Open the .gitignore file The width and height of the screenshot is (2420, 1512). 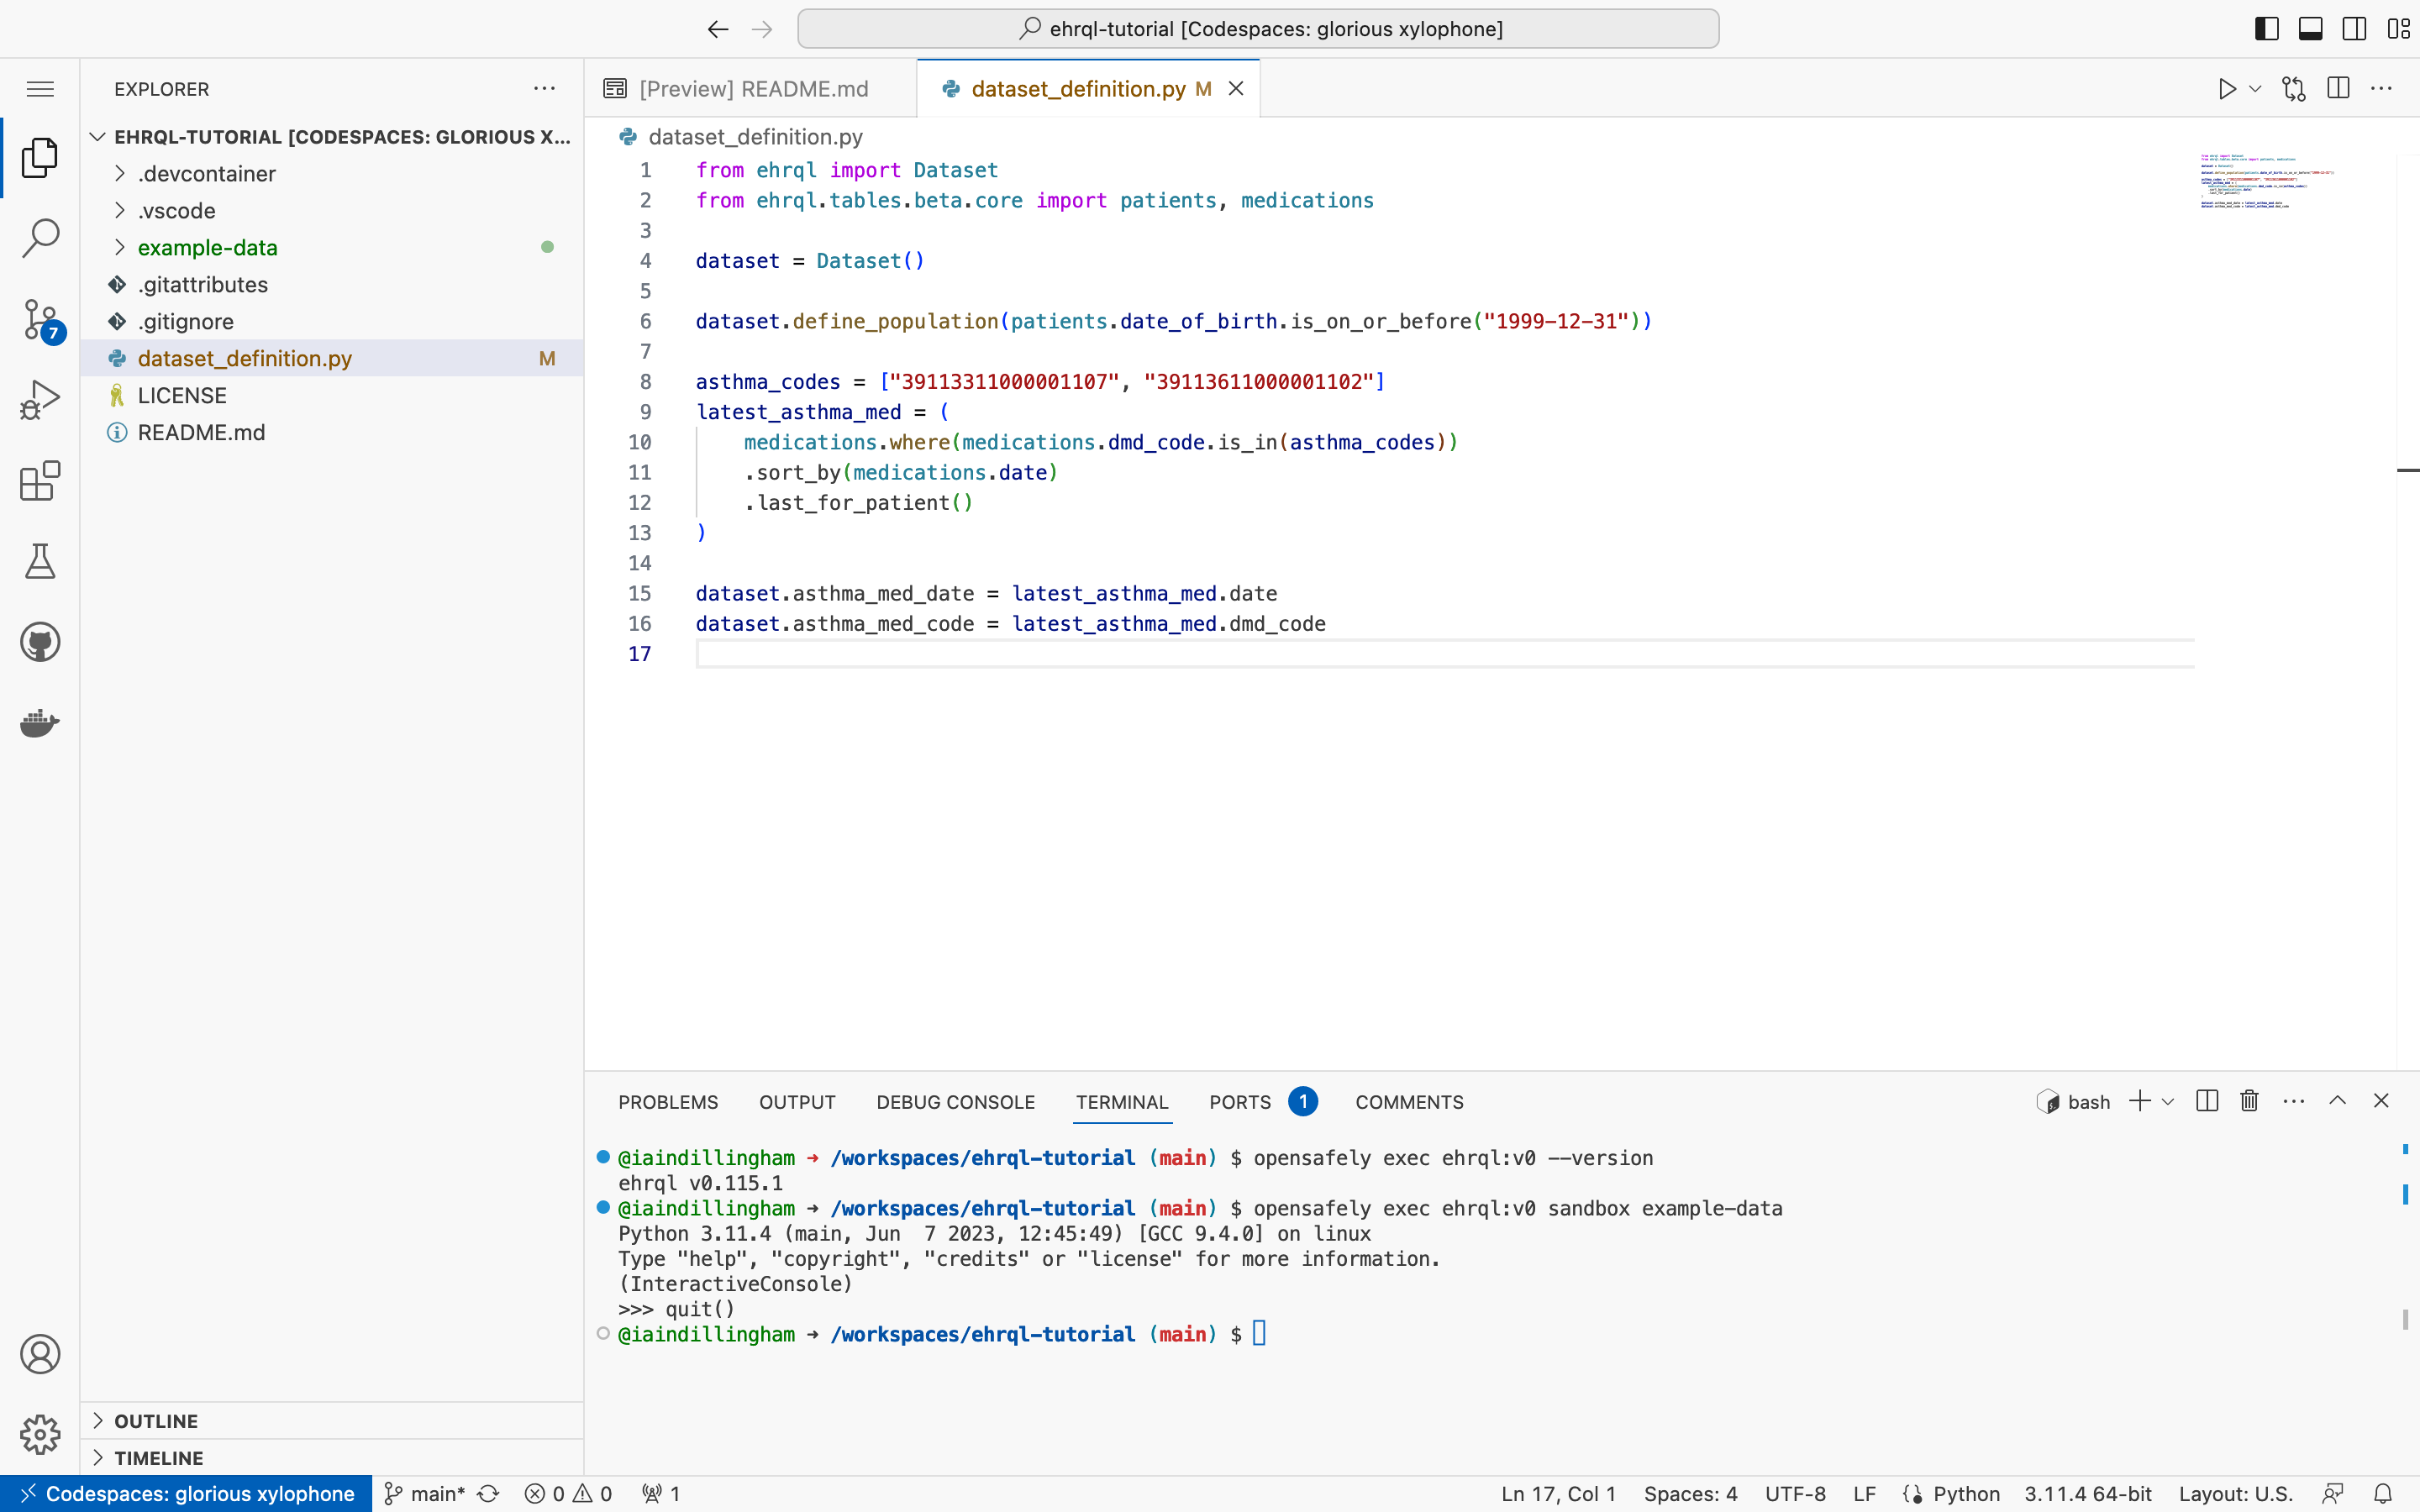(331, 322)
